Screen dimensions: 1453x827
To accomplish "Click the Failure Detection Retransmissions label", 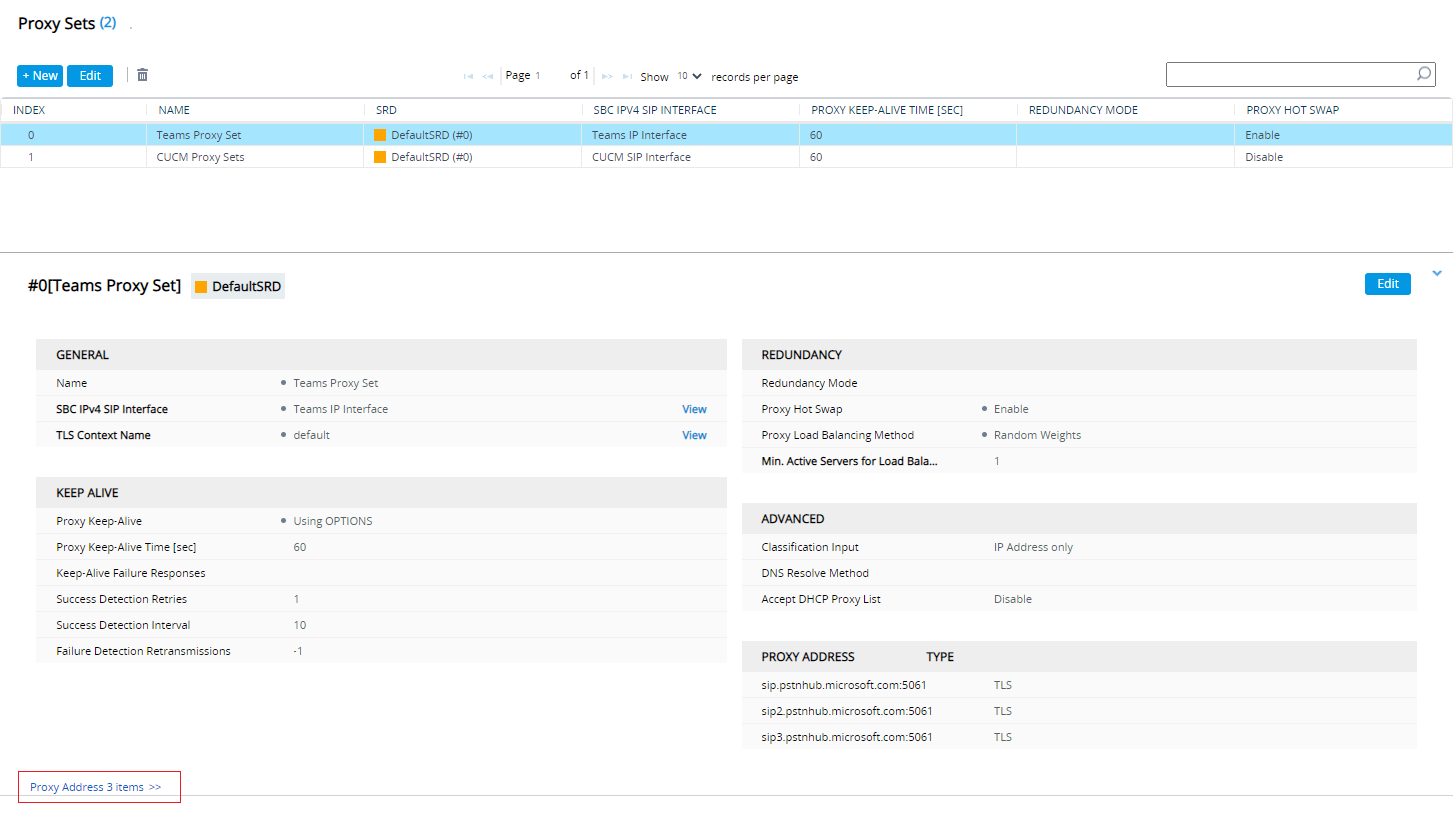I will [143, 651].
